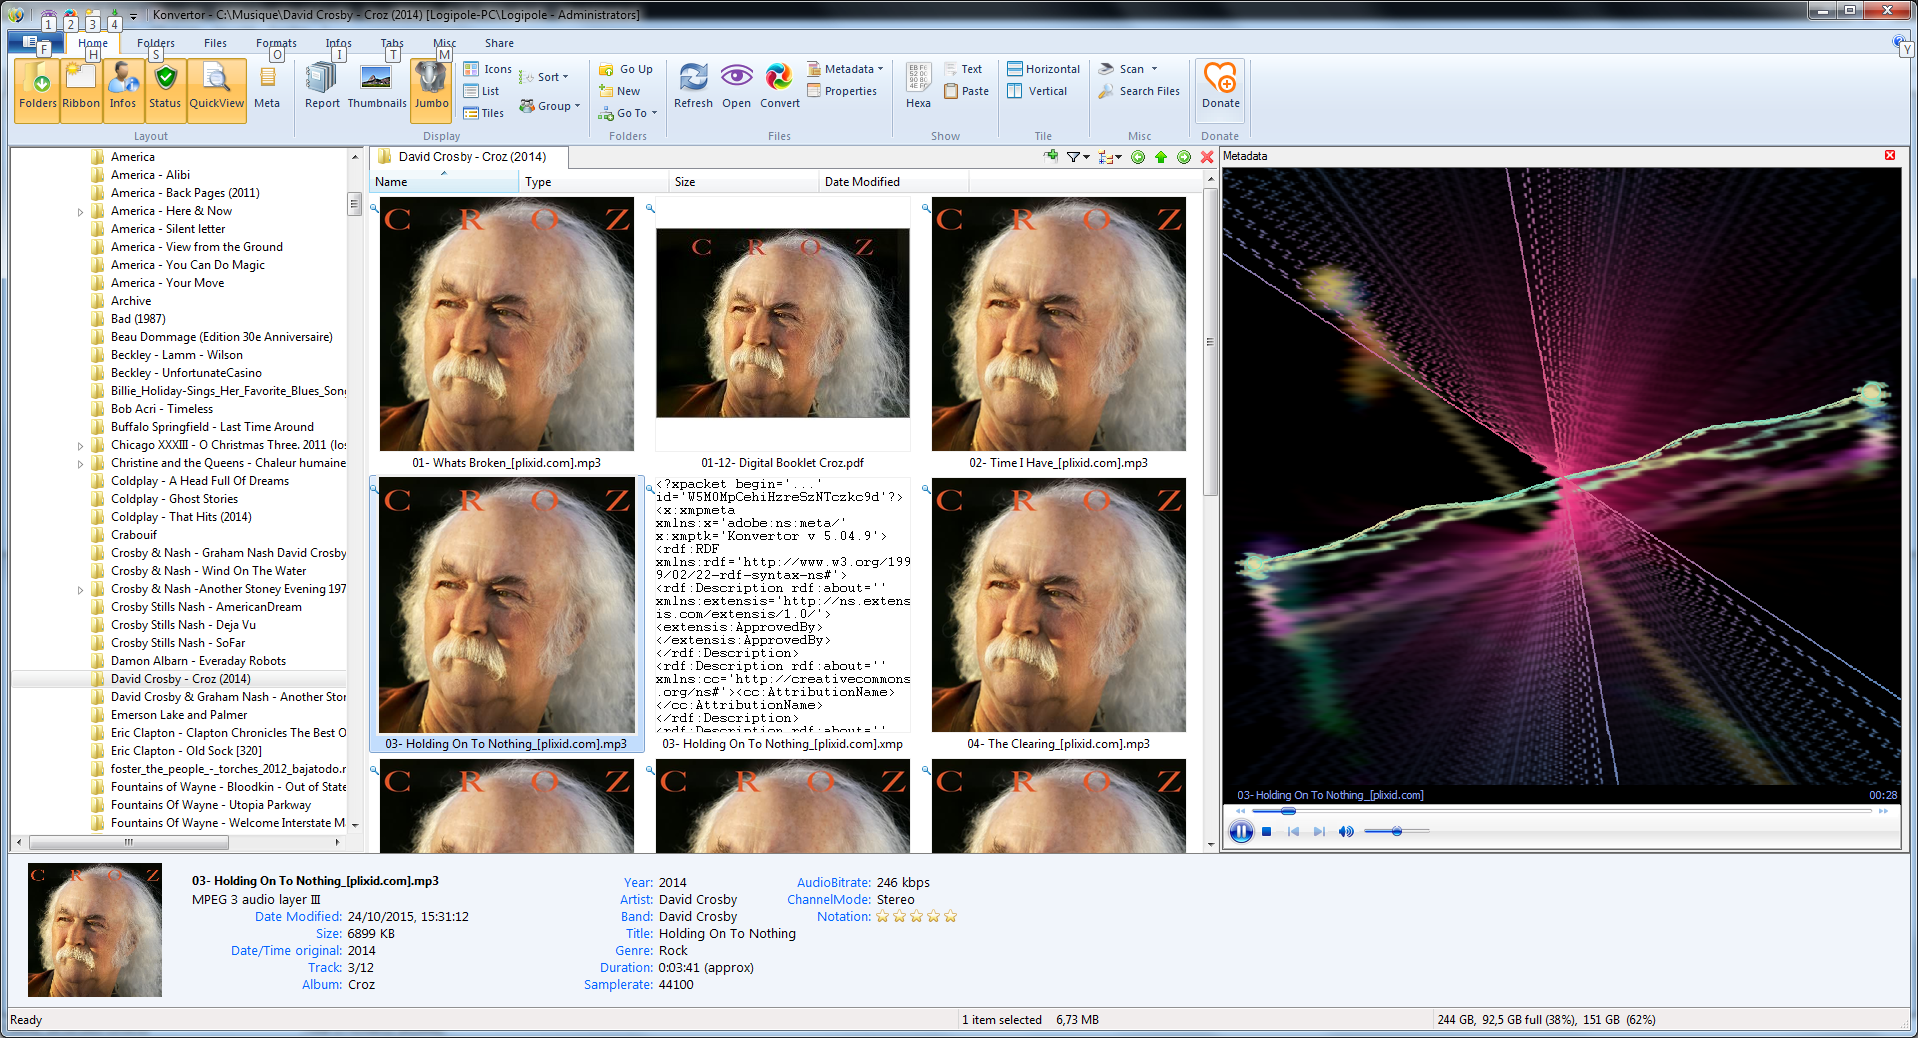Expand Christine and the Queens folder
1918x1038 pixels.
(80, 464)
